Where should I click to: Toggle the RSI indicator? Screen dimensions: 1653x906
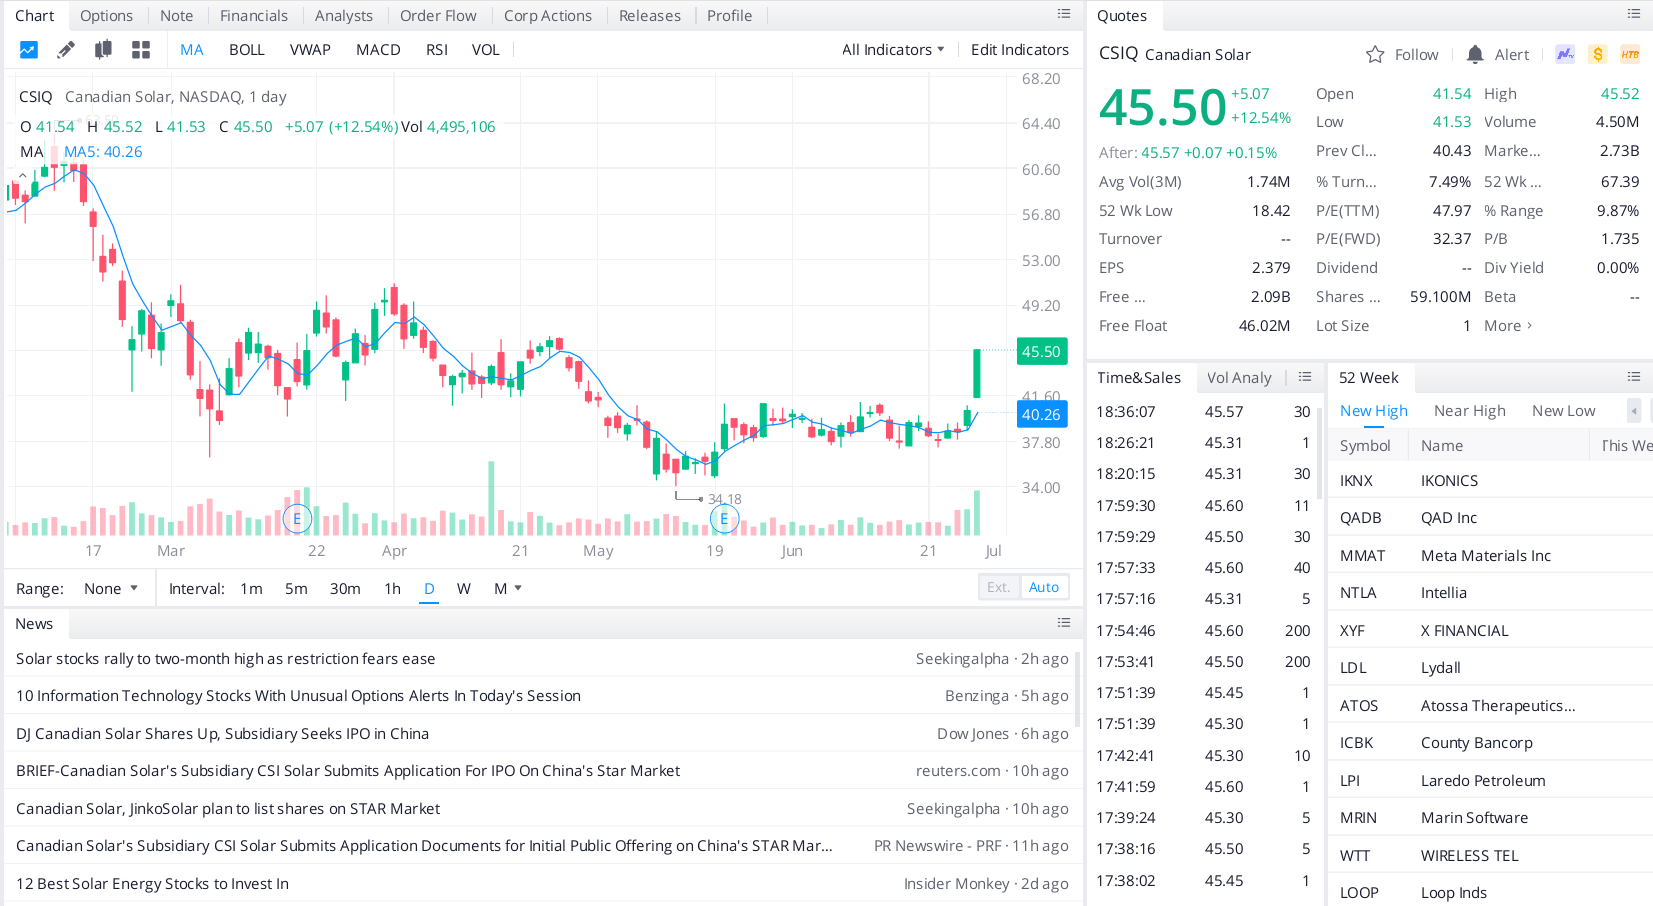coord(437,49)
